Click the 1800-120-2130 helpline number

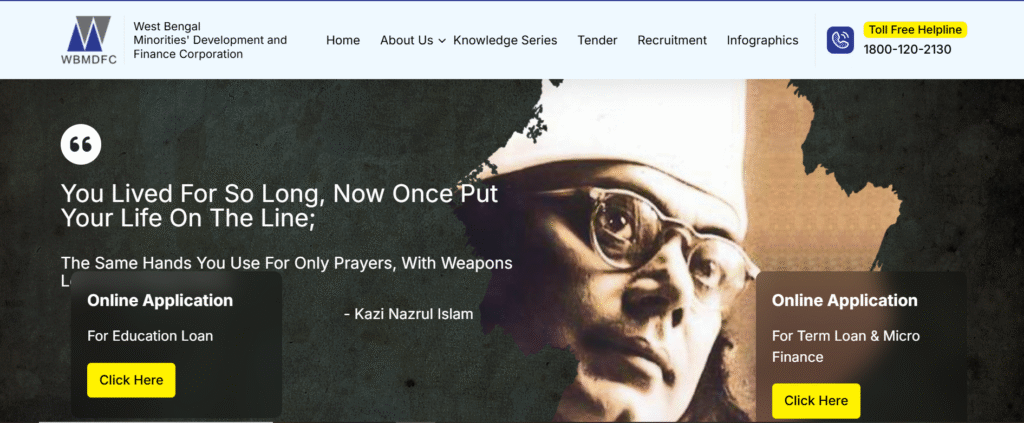(907, 50)
